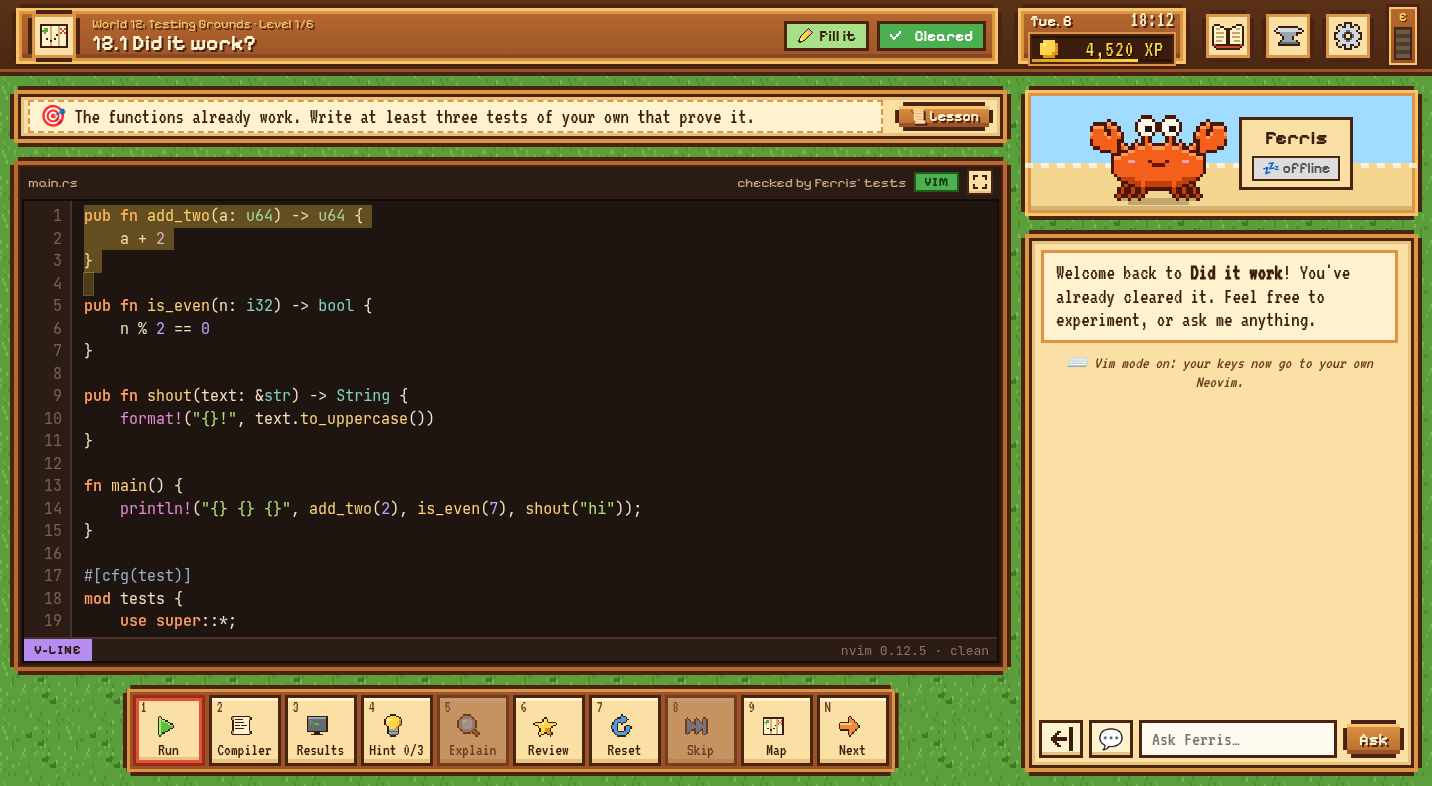Click the speech bubble chat icon
The height and width of the screenshot is (786, 1432).
coord(1111,739)
